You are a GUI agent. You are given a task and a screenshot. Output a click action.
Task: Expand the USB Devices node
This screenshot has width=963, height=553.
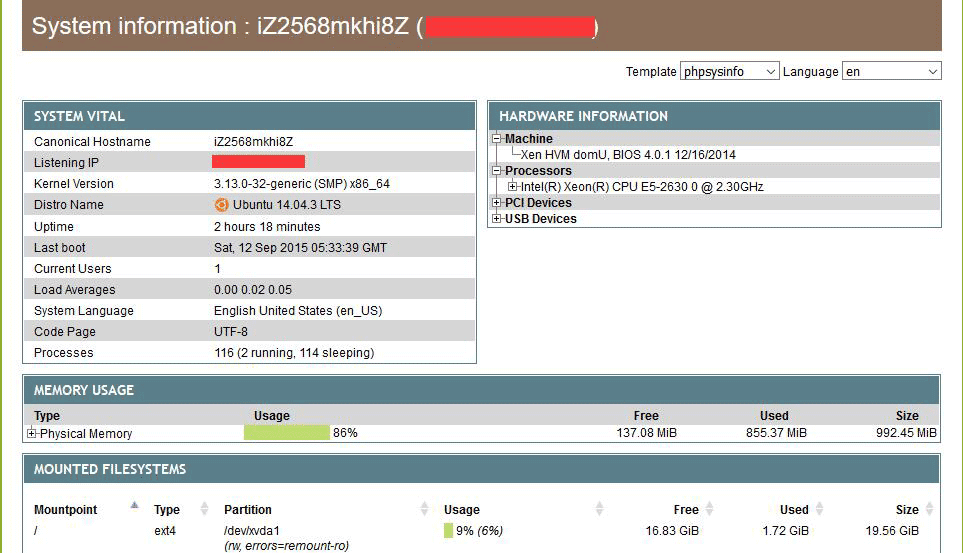pyautogui.click(x=496, y=219)
